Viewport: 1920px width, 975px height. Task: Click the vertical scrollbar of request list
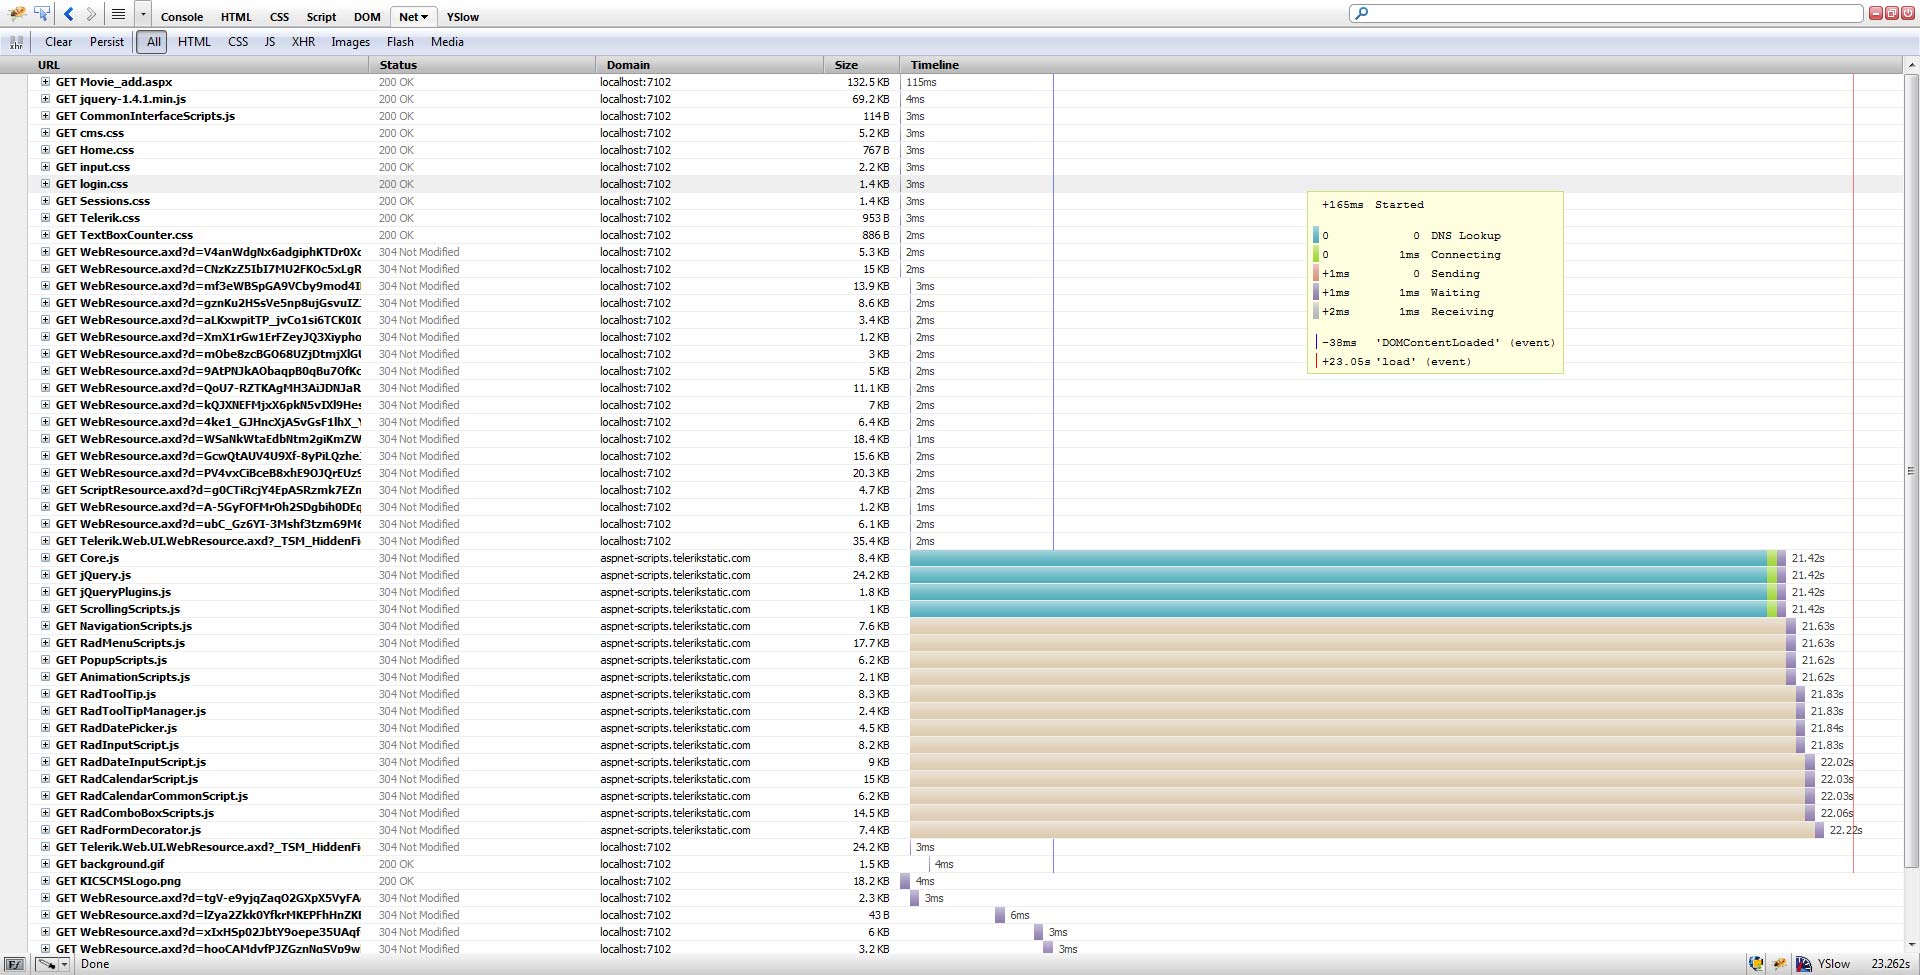coord(1911,470)
